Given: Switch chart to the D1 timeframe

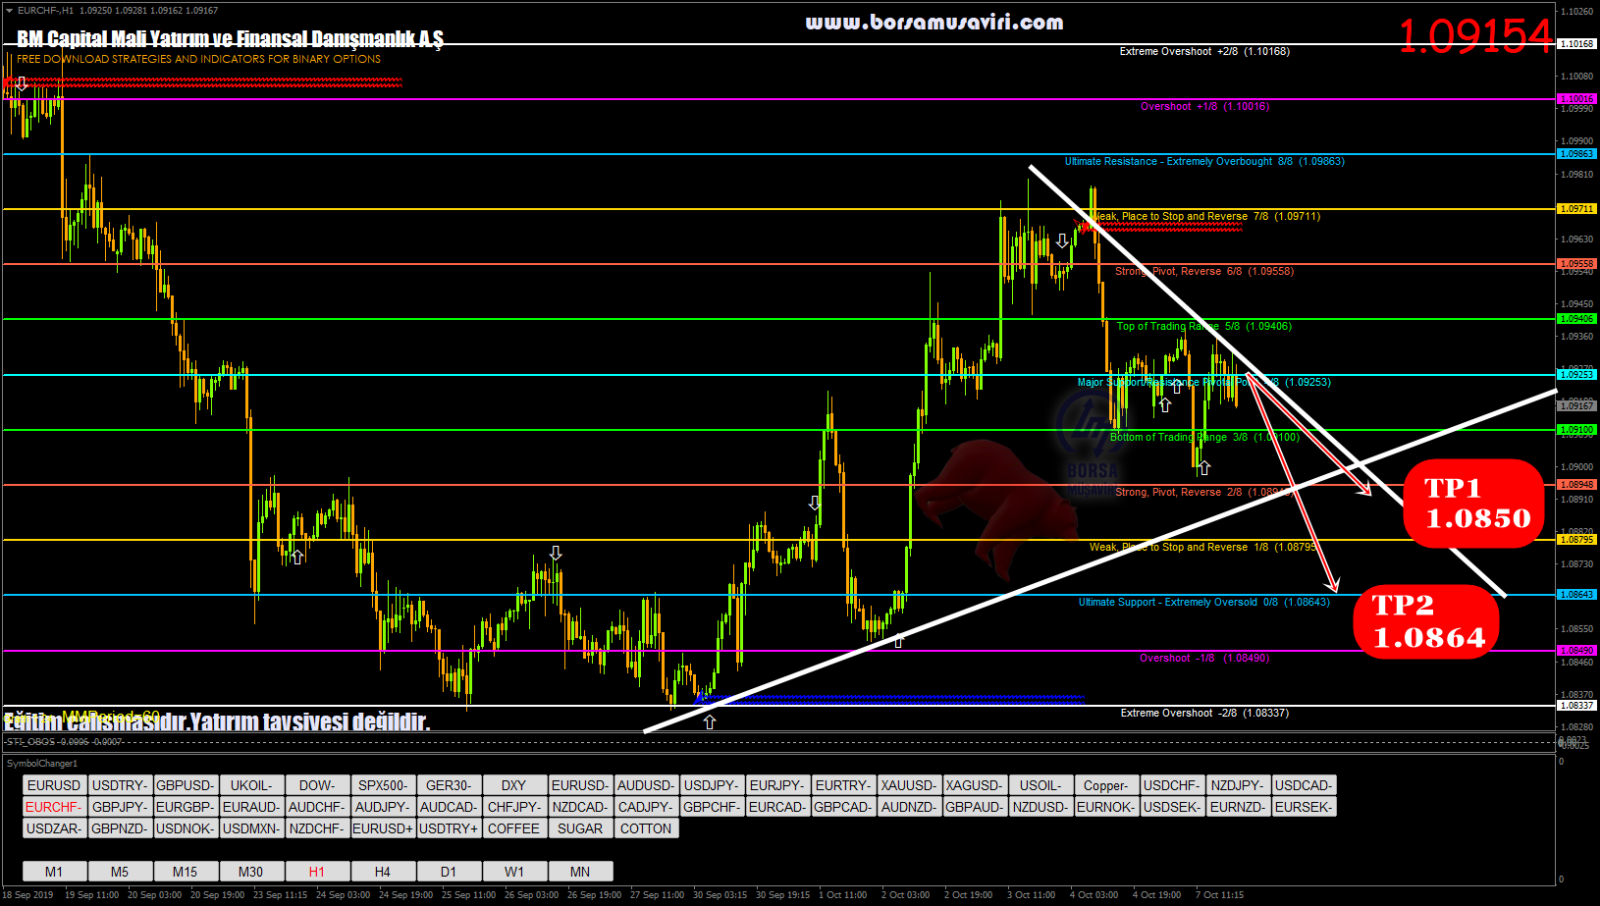Looking at the screenshot, I should tap(449, 871).
